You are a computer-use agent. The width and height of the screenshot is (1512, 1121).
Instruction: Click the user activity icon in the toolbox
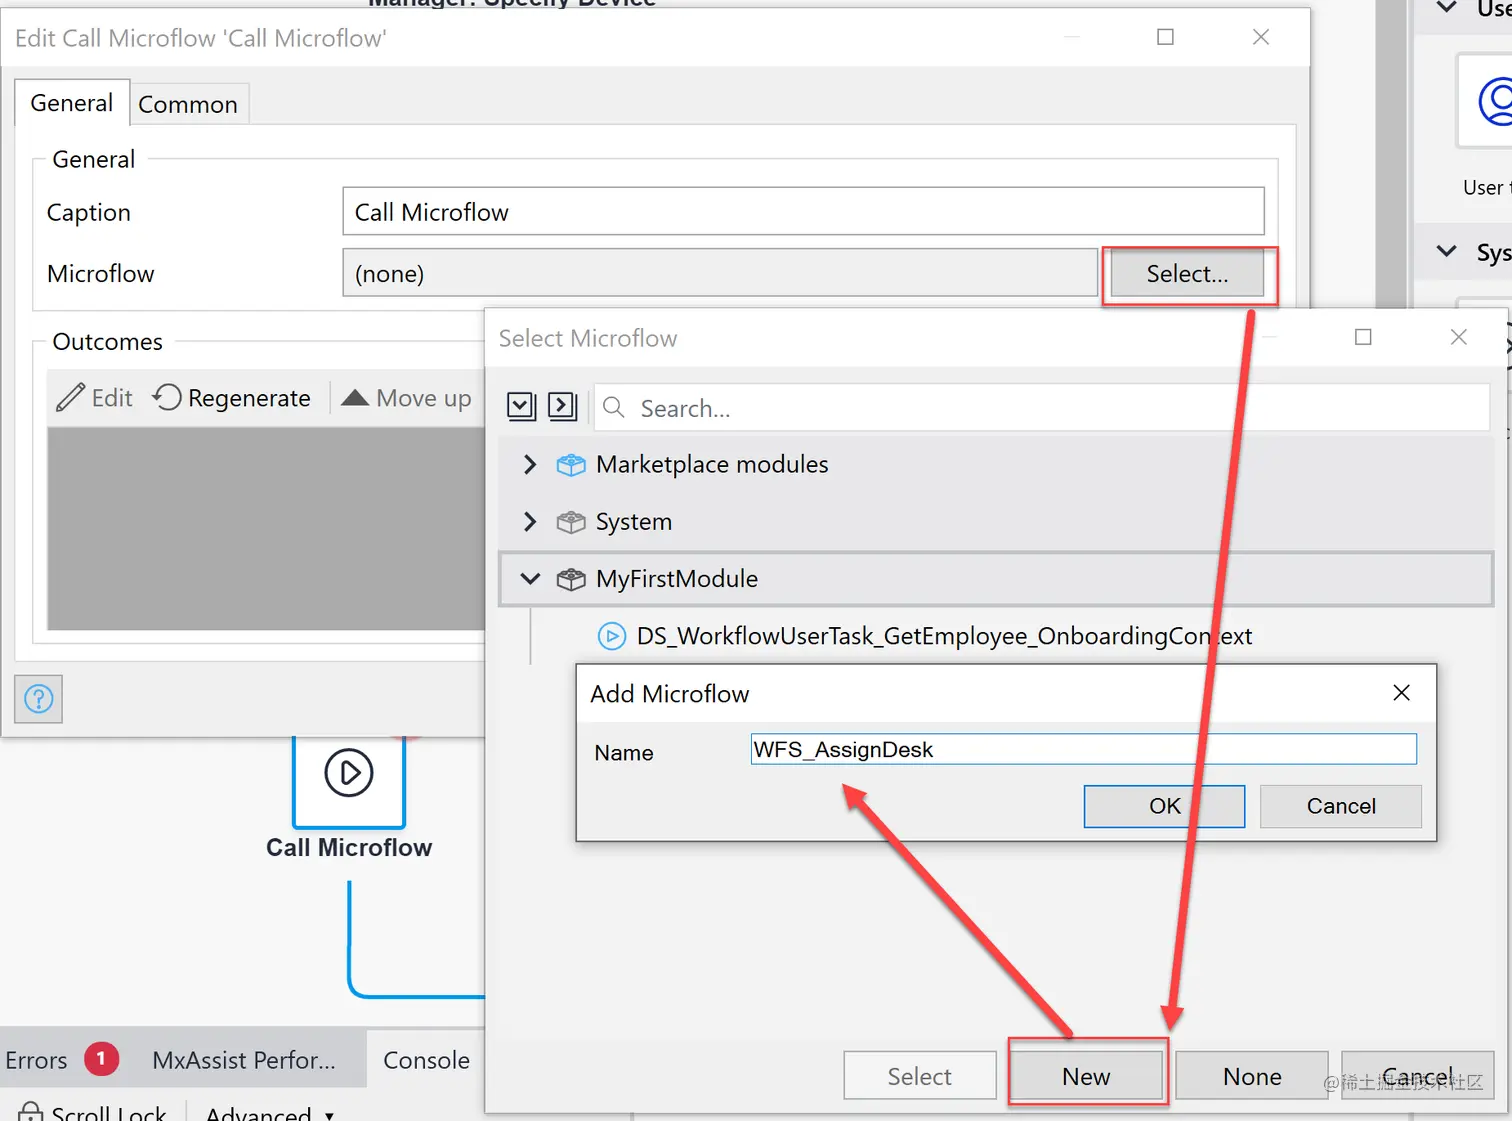(1494, 101)
